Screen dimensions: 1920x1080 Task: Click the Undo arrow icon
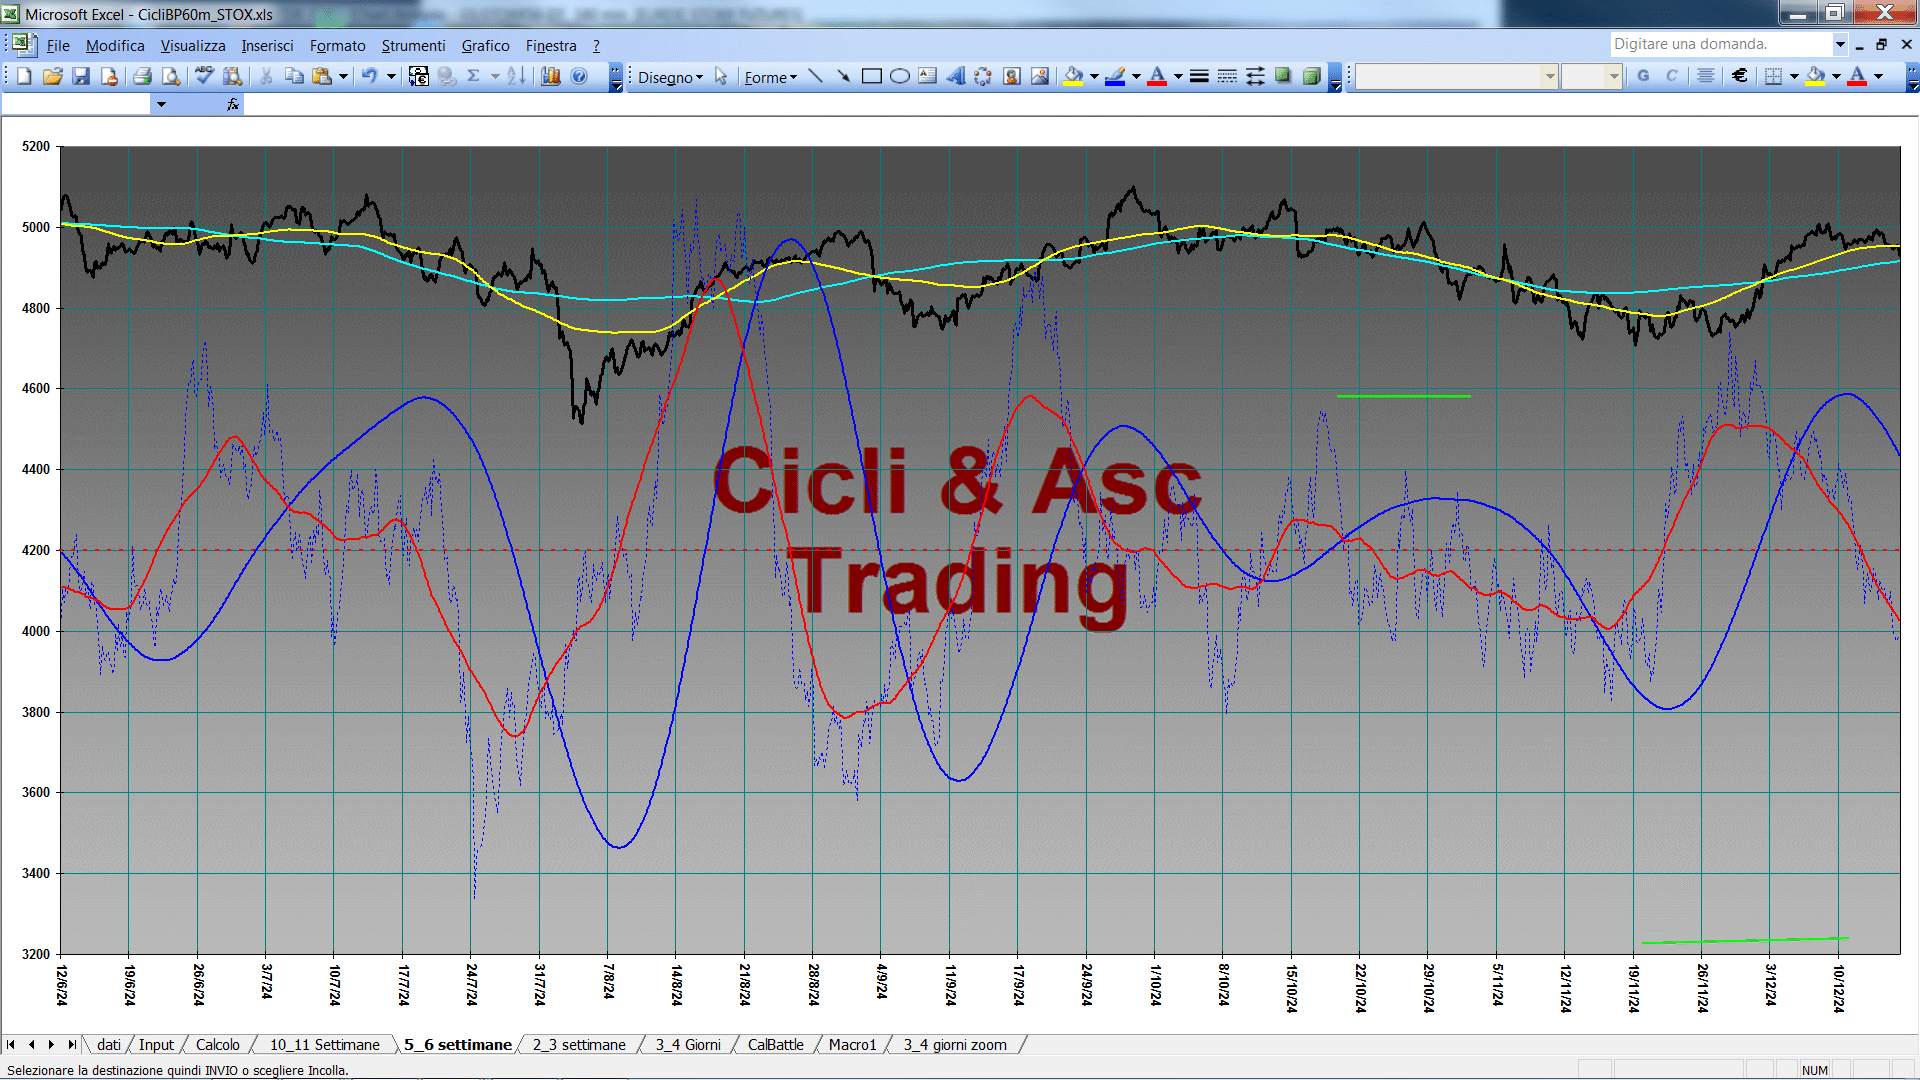click(369, 76)
